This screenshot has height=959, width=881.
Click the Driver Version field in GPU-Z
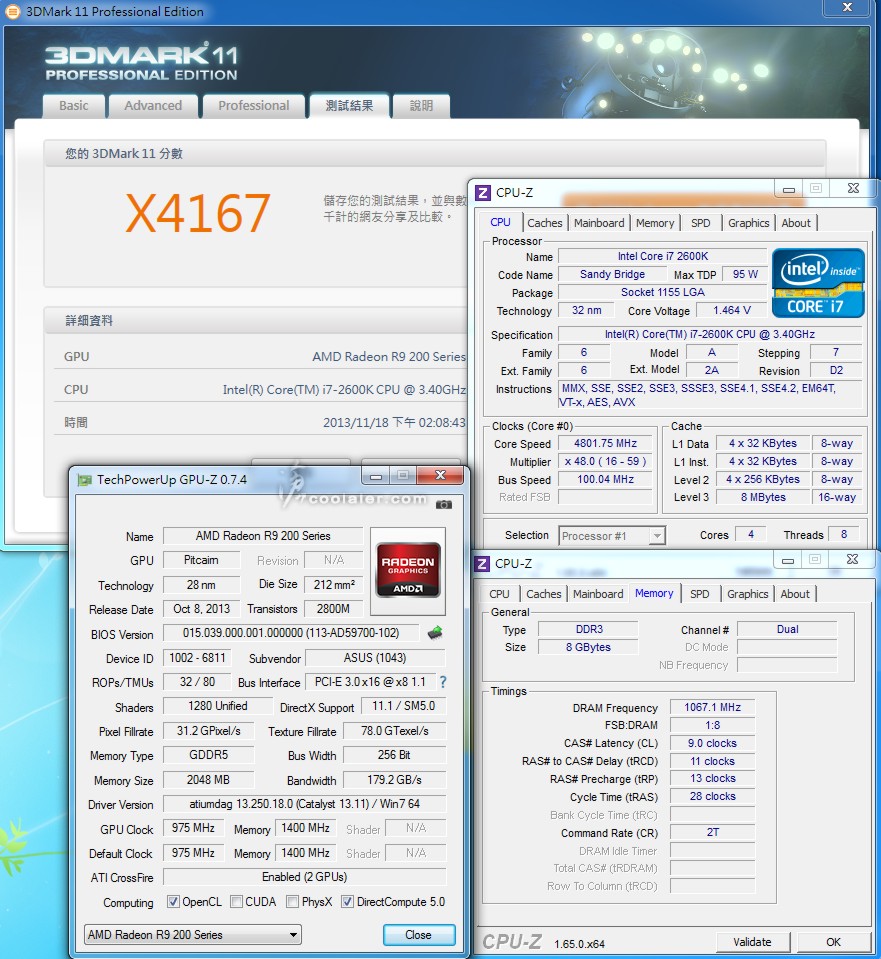click(x=304, y=804)
